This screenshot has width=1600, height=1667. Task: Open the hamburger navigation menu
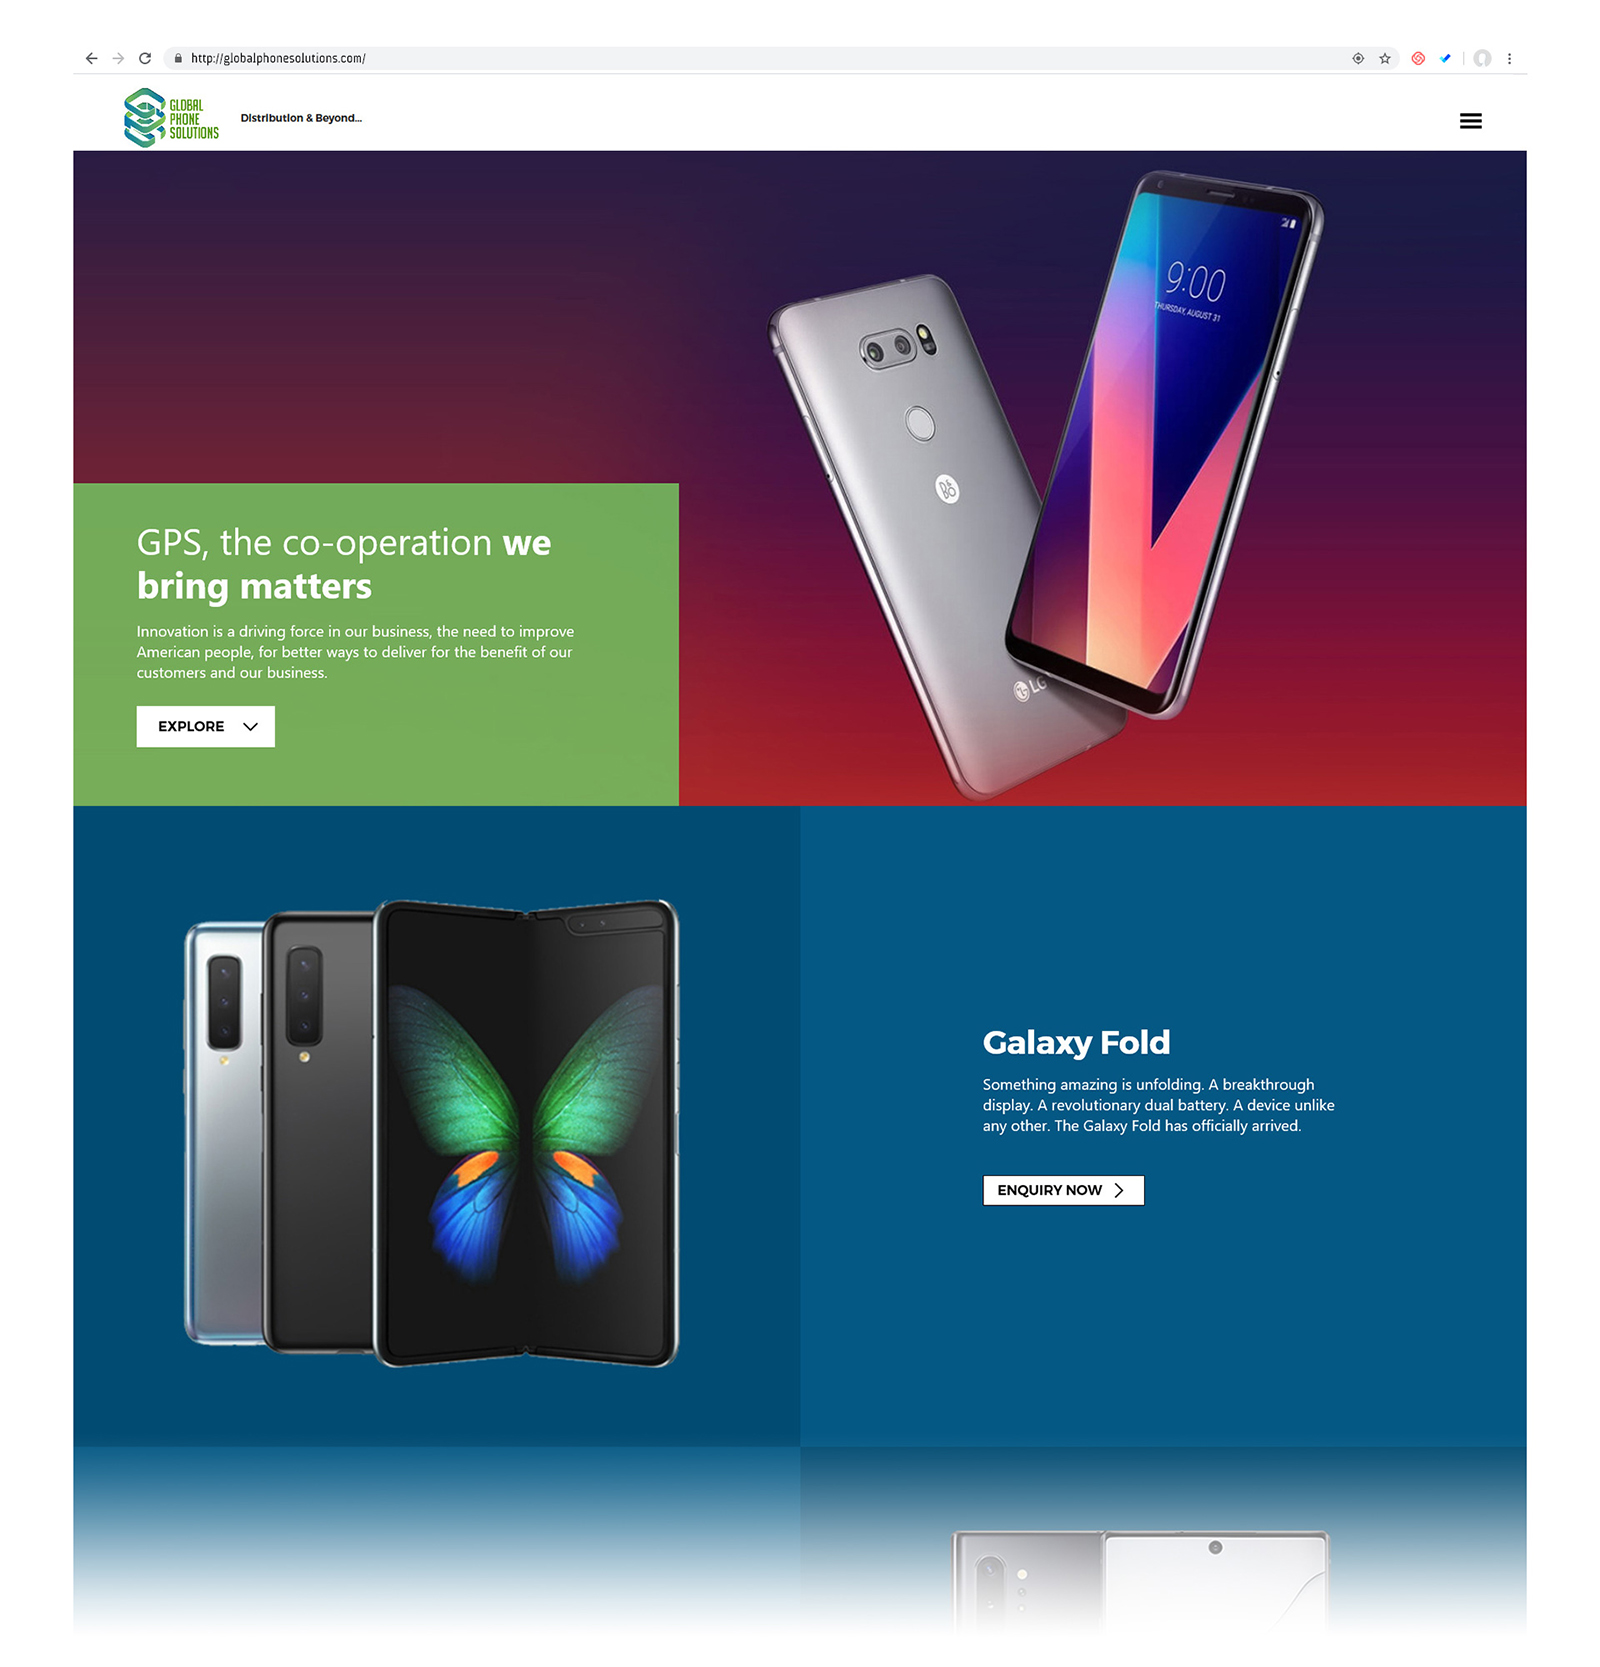point(1470,121)
